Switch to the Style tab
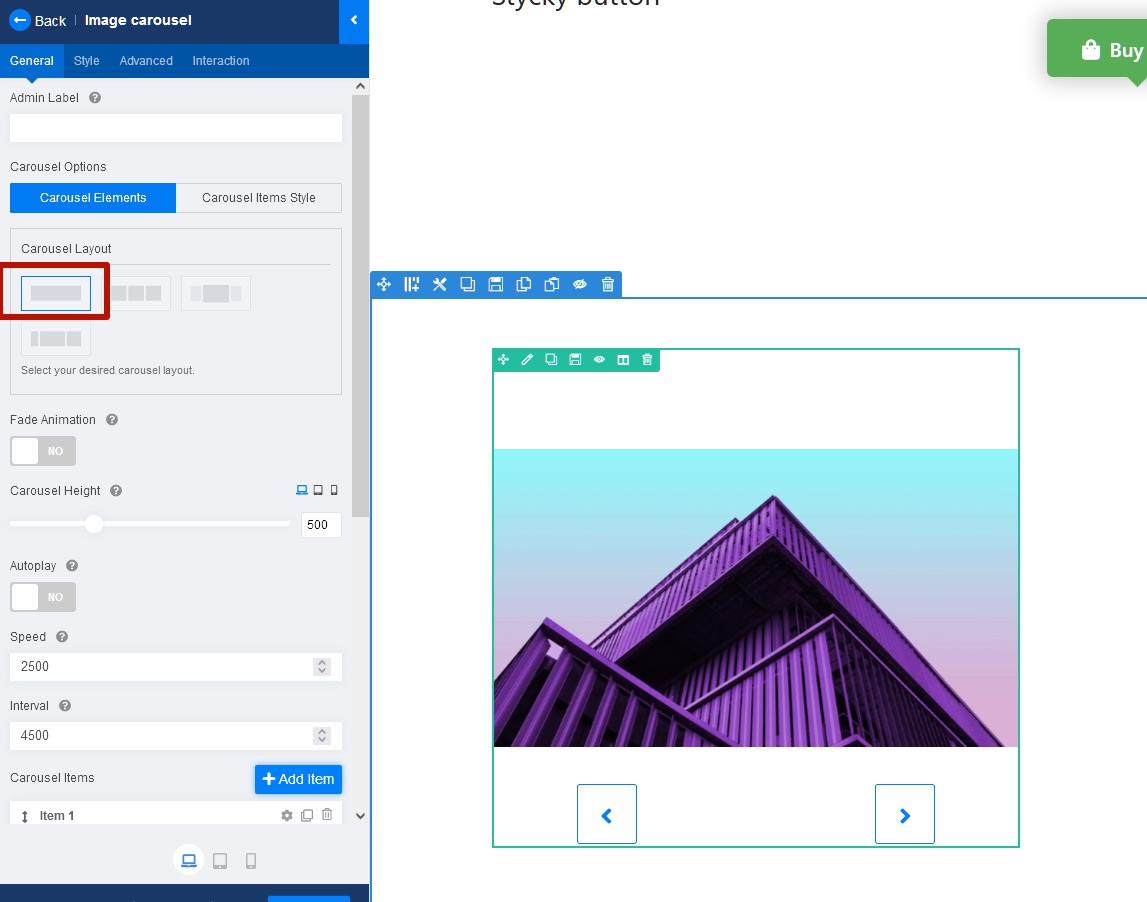Screen dimensions: 1147x902 tap(86, 61)
